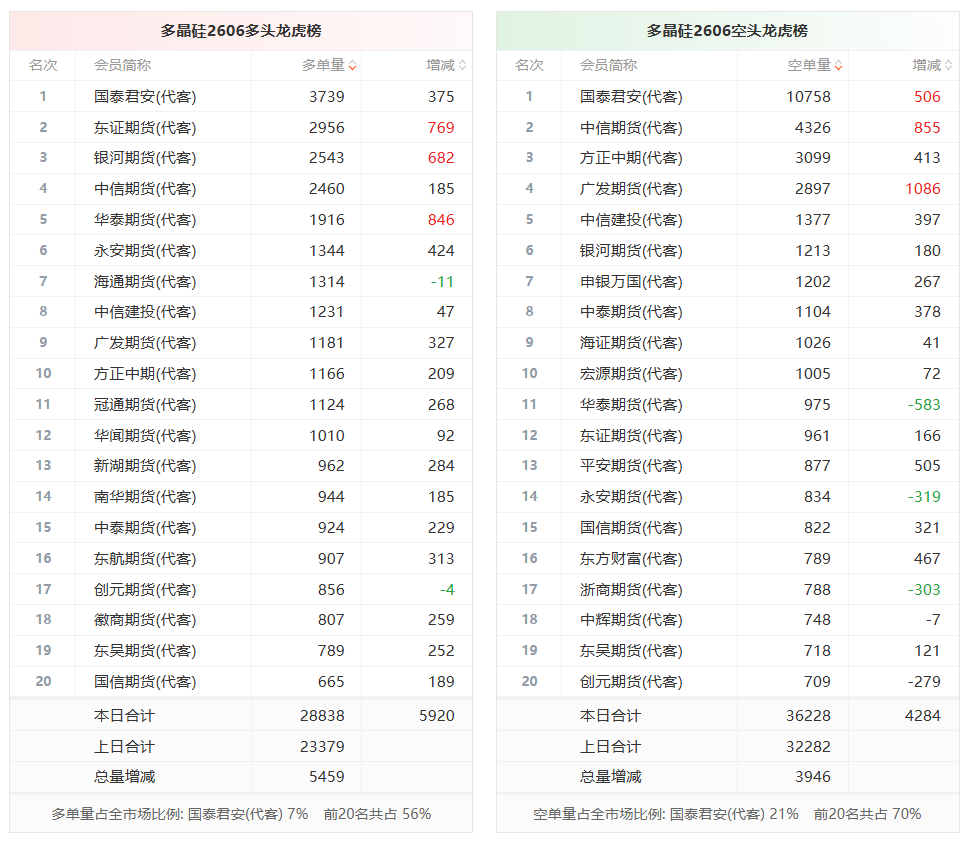This screenshot has width=971, height=844.
Task: Select 新湖期货(代客) row name
Action: [x=145, y=466]
